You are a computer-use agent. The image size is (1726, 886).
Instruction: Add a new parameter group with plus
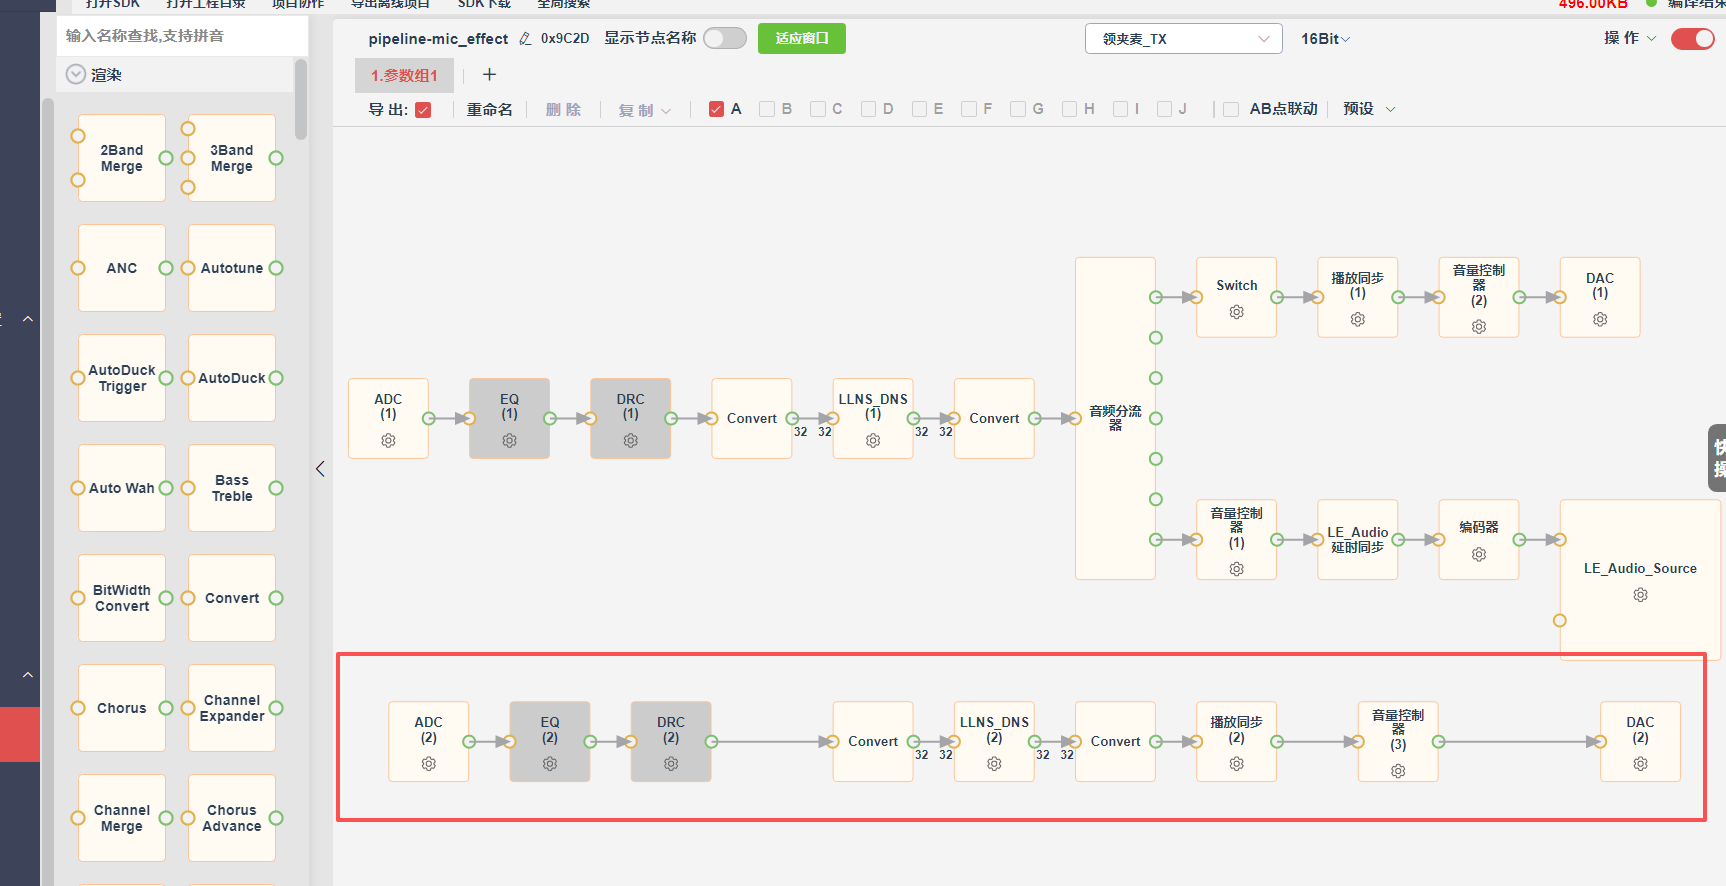489,75
